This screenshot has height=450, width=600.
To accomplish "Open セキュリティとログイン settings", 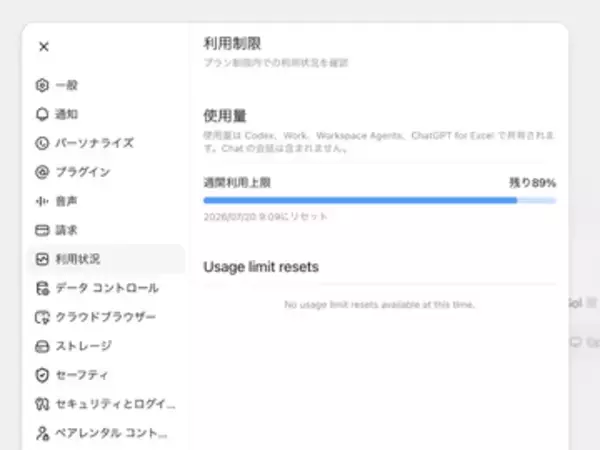I will (106, 404).
